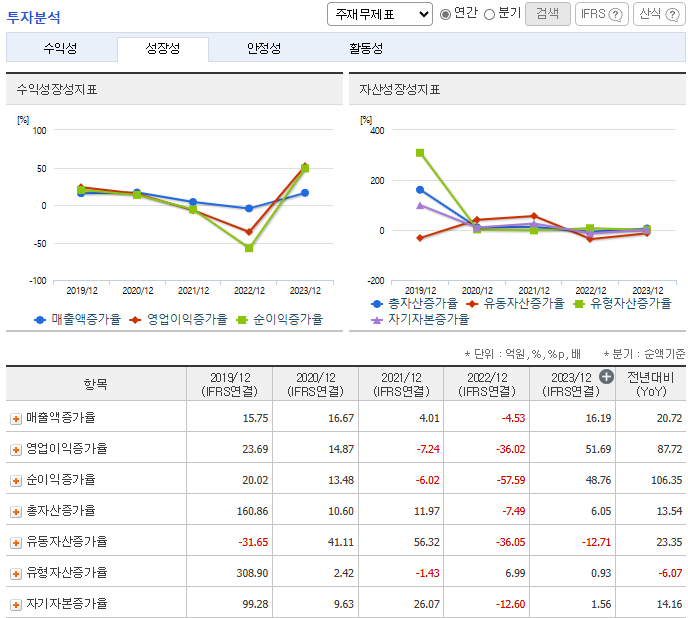Click the 2023/12 green 순이익증가율 data point
Screen dimensions: 688x618
click(x=305, y=169)
